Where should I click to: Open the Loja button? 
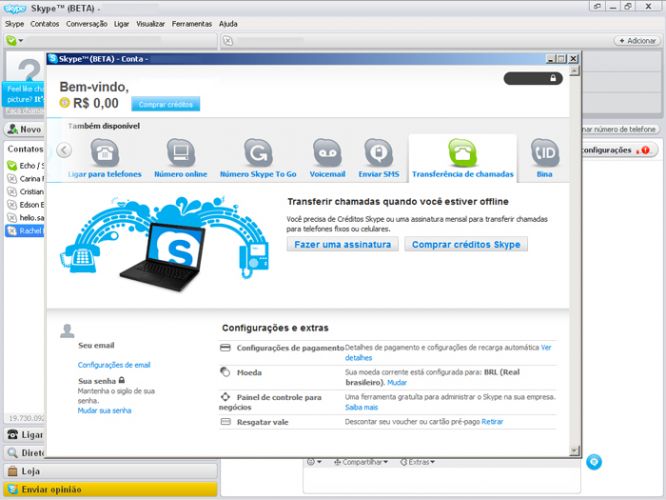click(110, 471)
